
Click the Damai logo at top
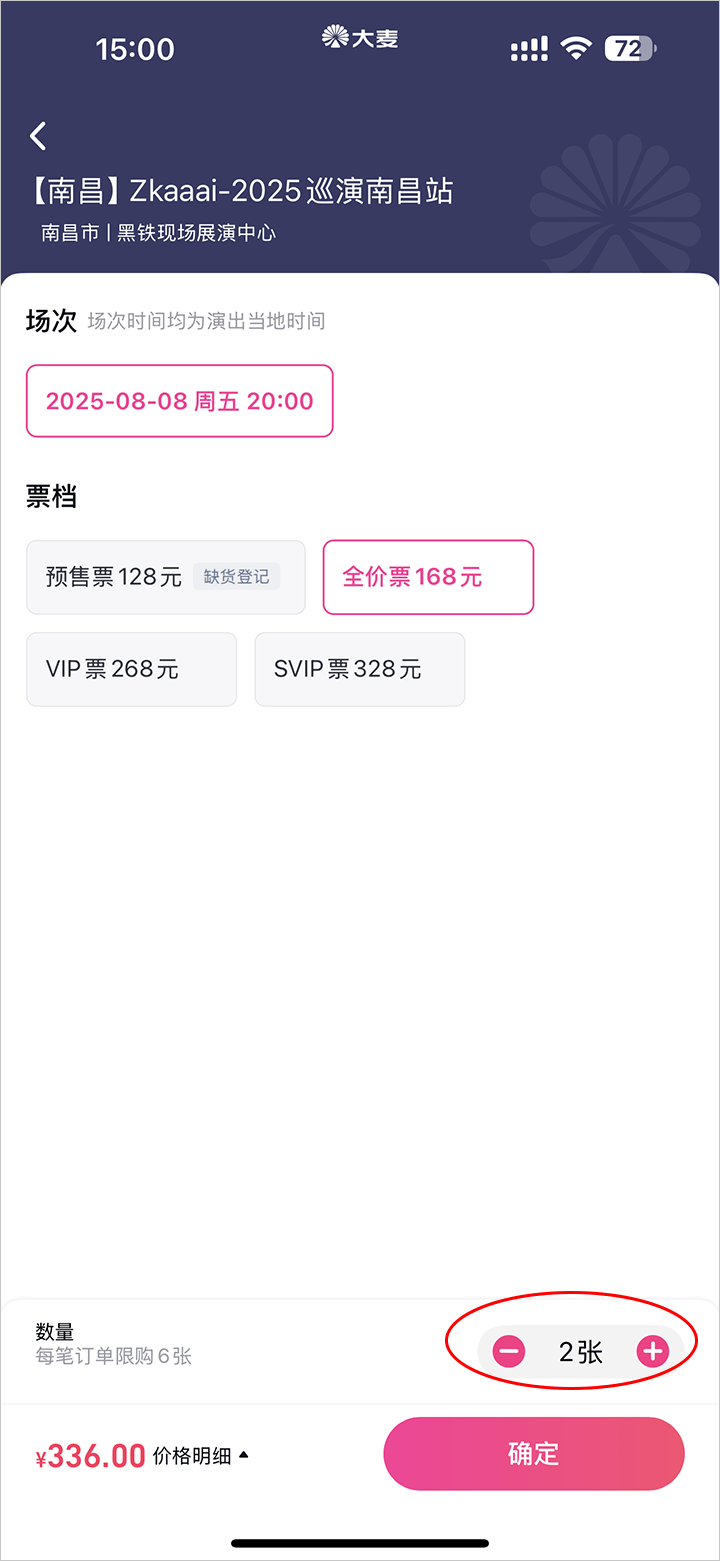pyautogui.click(x=360, y=38)
